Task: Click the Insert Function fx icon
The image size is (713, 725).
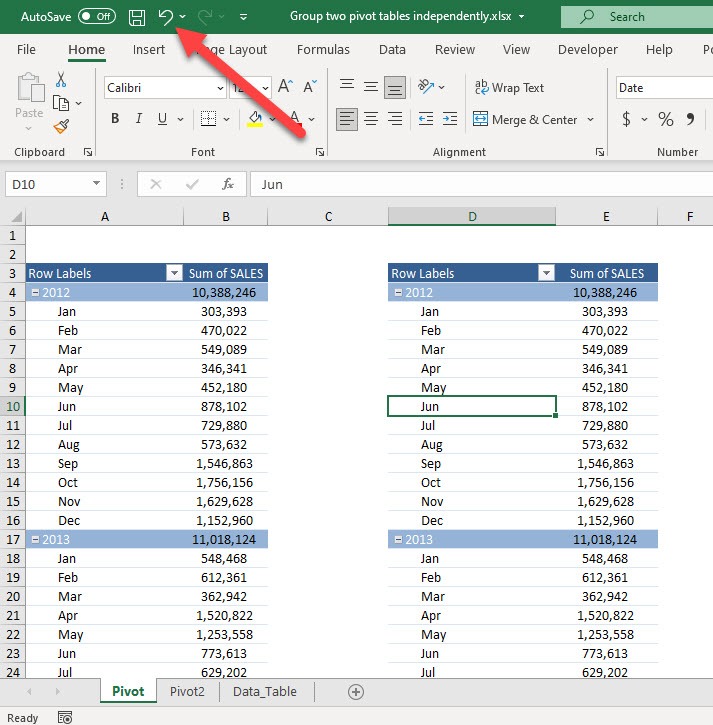Action: coord(227,184)
